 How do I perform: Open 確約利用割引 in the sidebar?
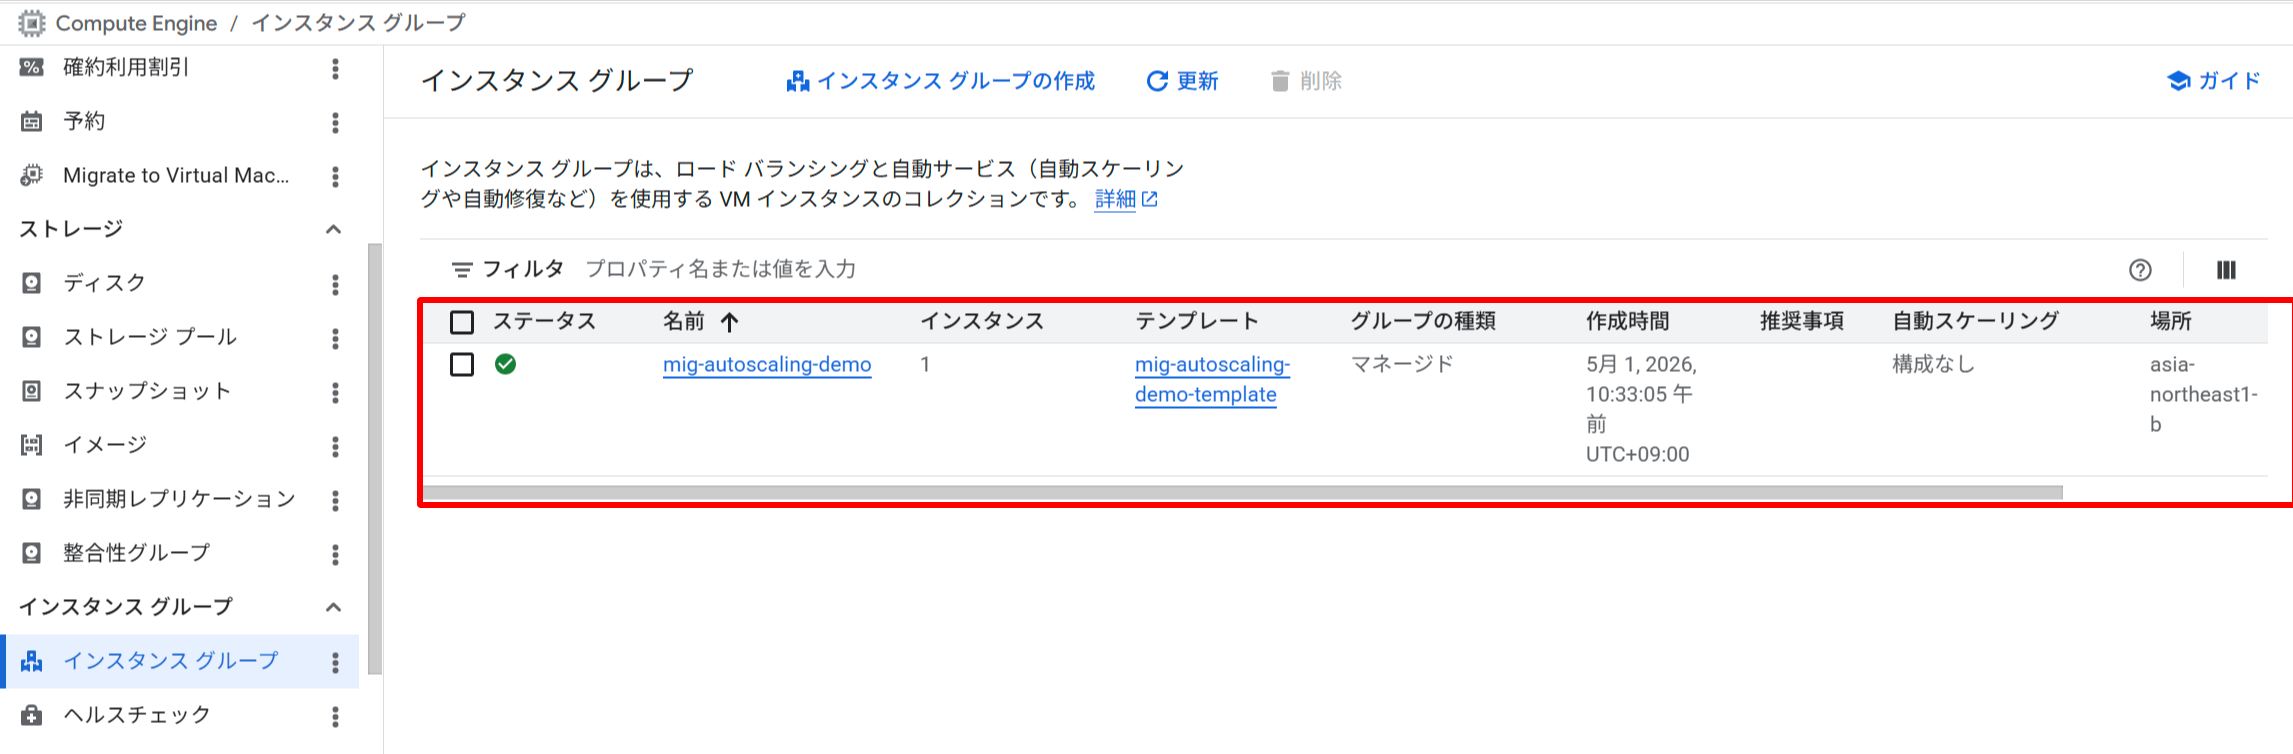tap(126, 67)
